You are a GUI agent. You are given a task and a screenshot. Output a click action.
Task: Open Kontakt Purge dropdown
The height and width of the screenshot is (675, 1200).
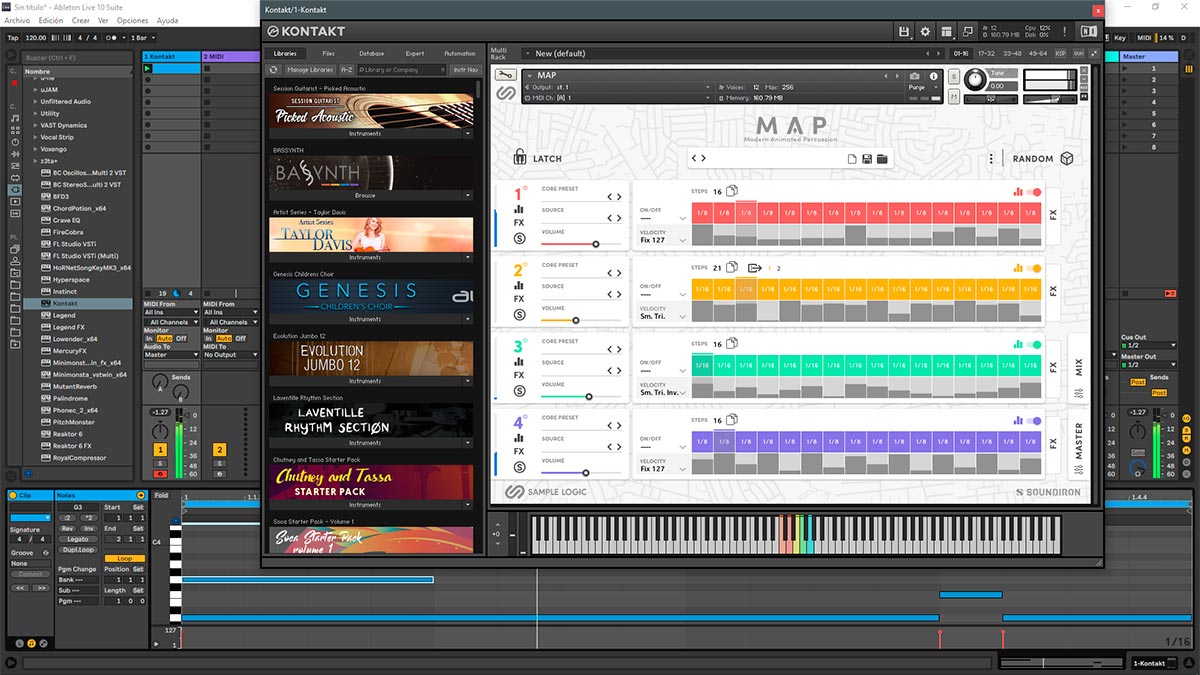(x=923, y=87)
